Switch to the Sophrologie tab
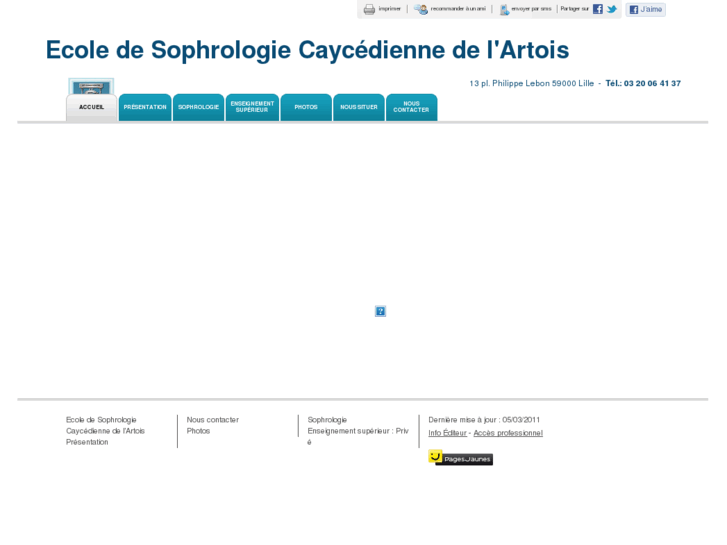The image size is (727, 545). coord(198,108)
